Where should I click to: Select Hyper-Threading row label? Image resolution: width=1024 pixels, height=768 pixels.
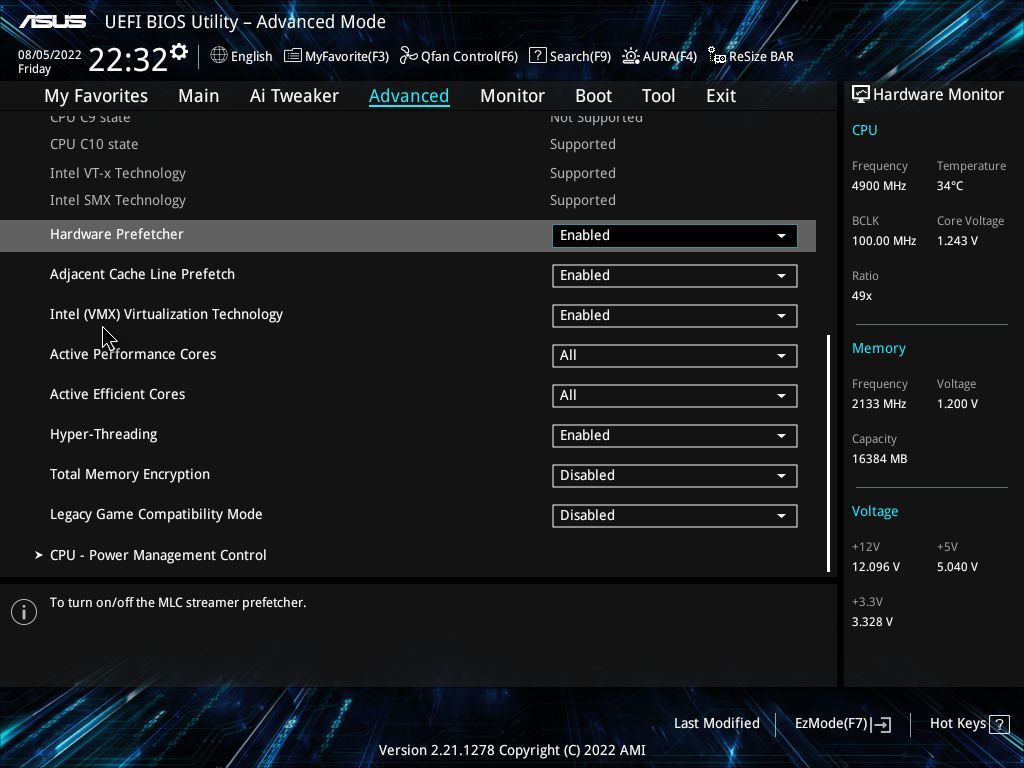coord(103,434)
